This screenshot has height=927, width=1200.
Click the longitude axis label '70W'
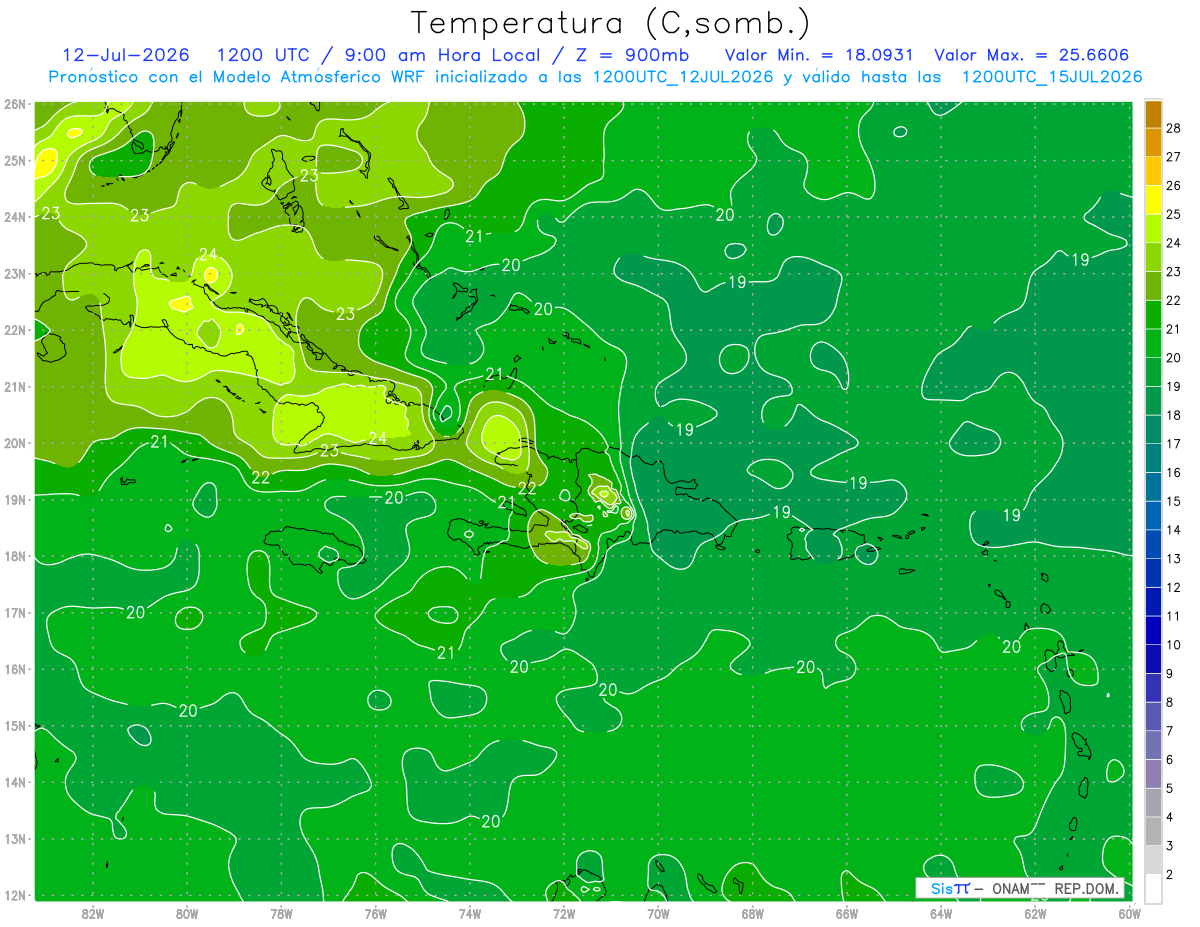click(x=658, y=913)
